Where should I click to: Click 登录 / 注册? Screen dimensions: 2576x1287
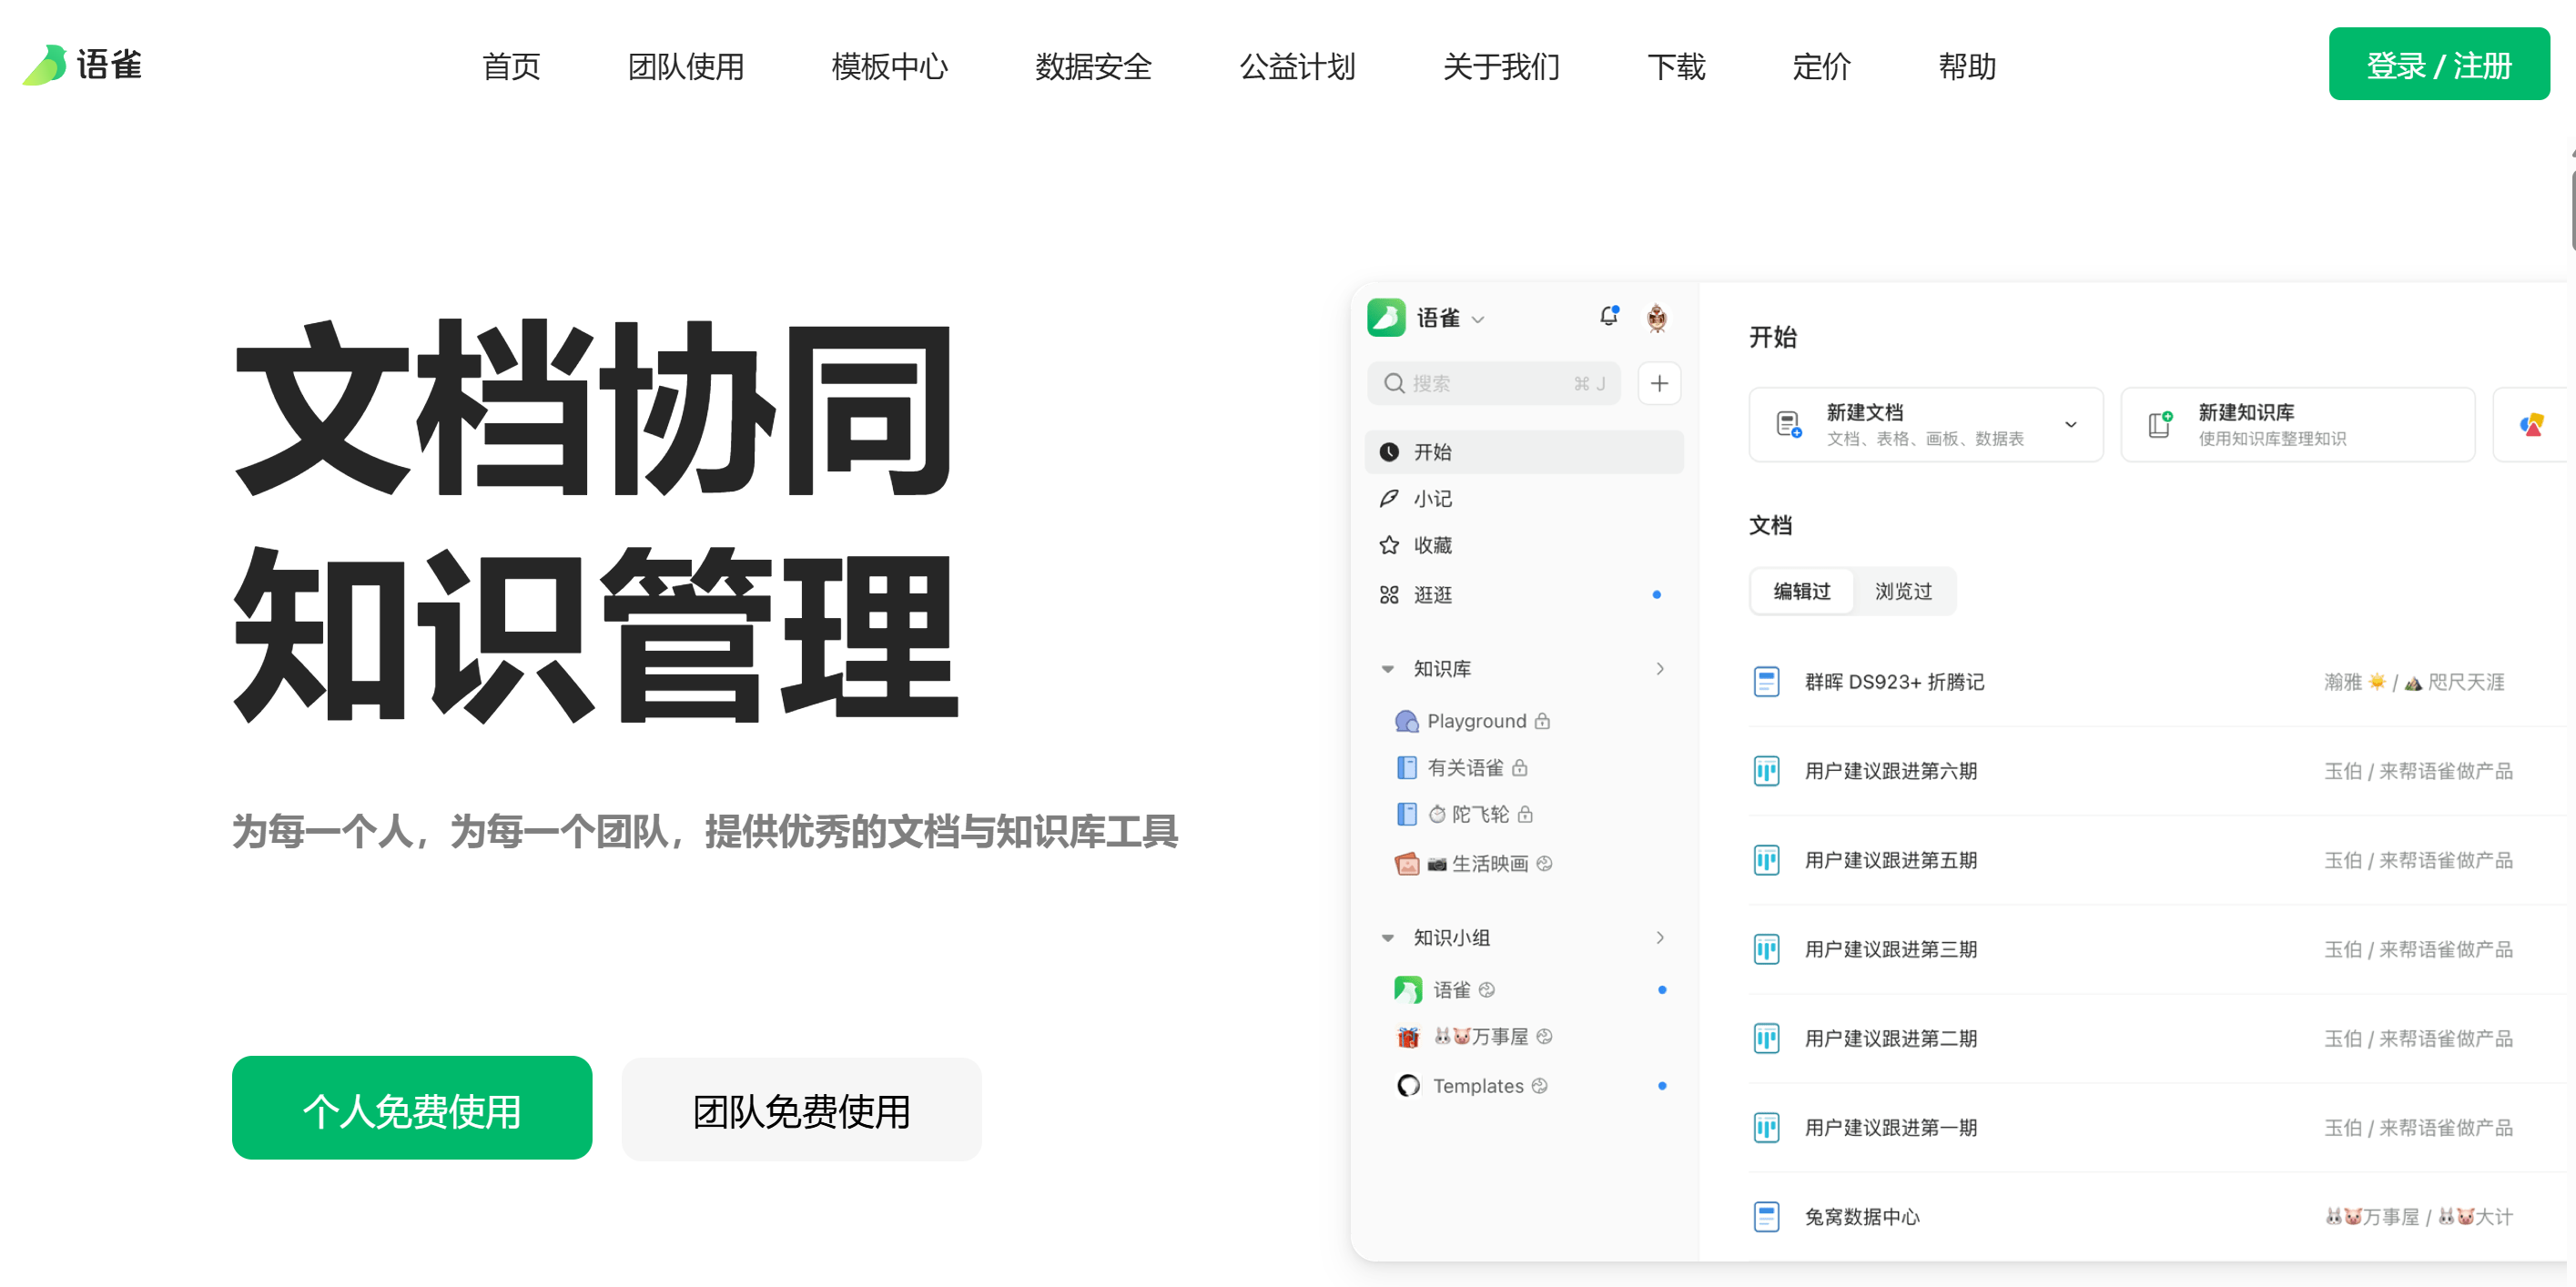(2439, 64)
